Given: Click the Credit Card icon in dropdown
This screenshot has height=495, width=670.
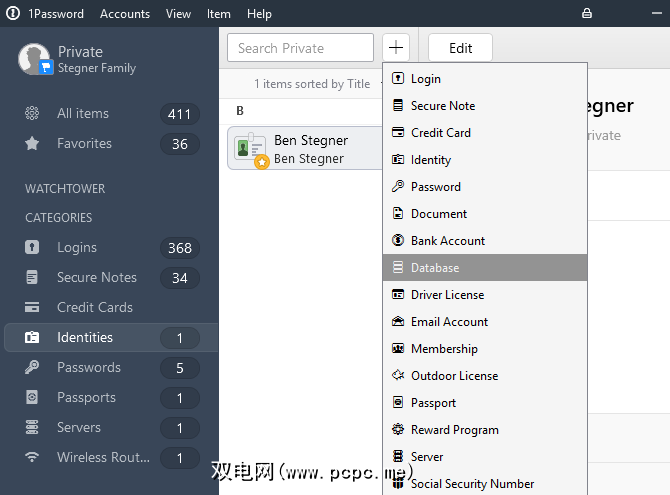Looking at the screenshot, I should tap(398, 132).
